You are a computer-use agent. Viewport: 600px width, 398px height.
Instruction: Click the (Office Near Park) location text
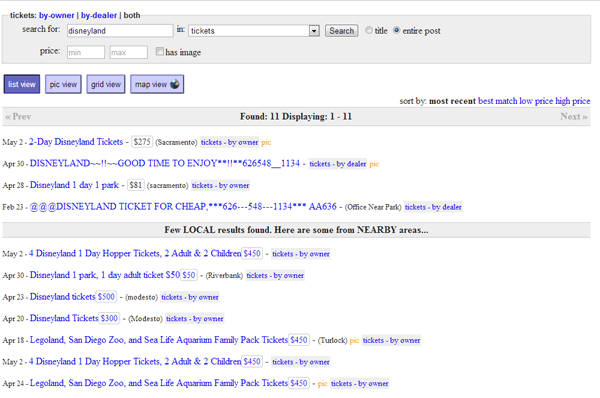tap(373, 207)
